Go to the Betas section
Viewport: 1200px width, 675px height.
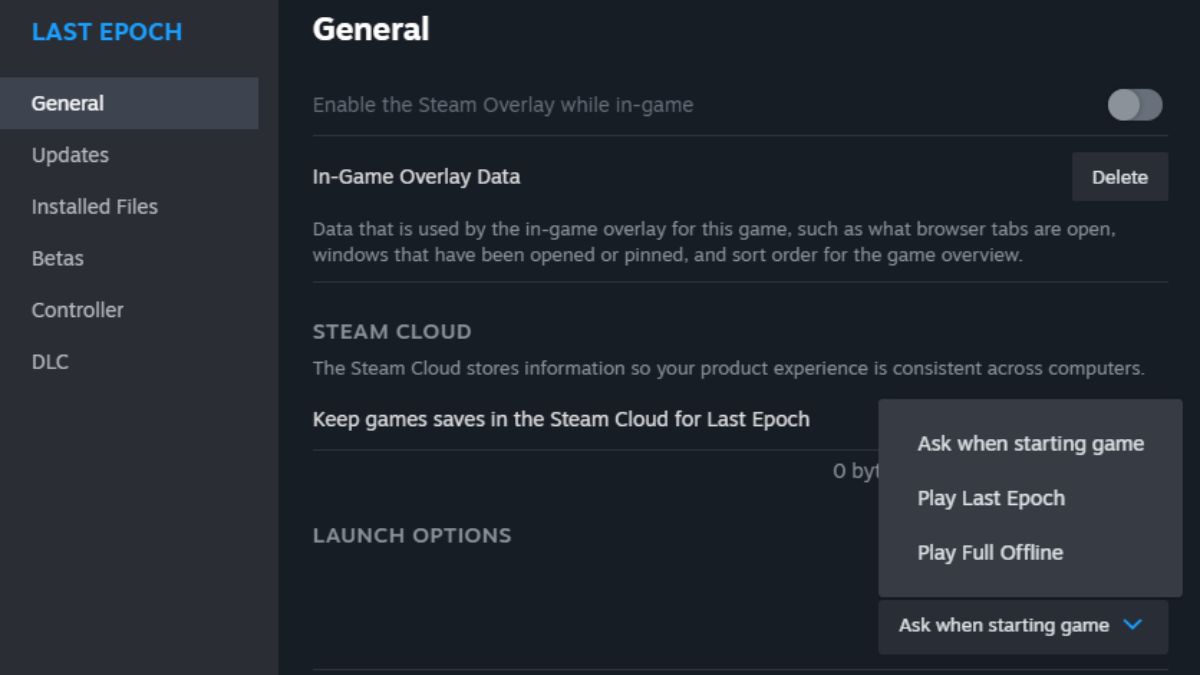(58, 258)
